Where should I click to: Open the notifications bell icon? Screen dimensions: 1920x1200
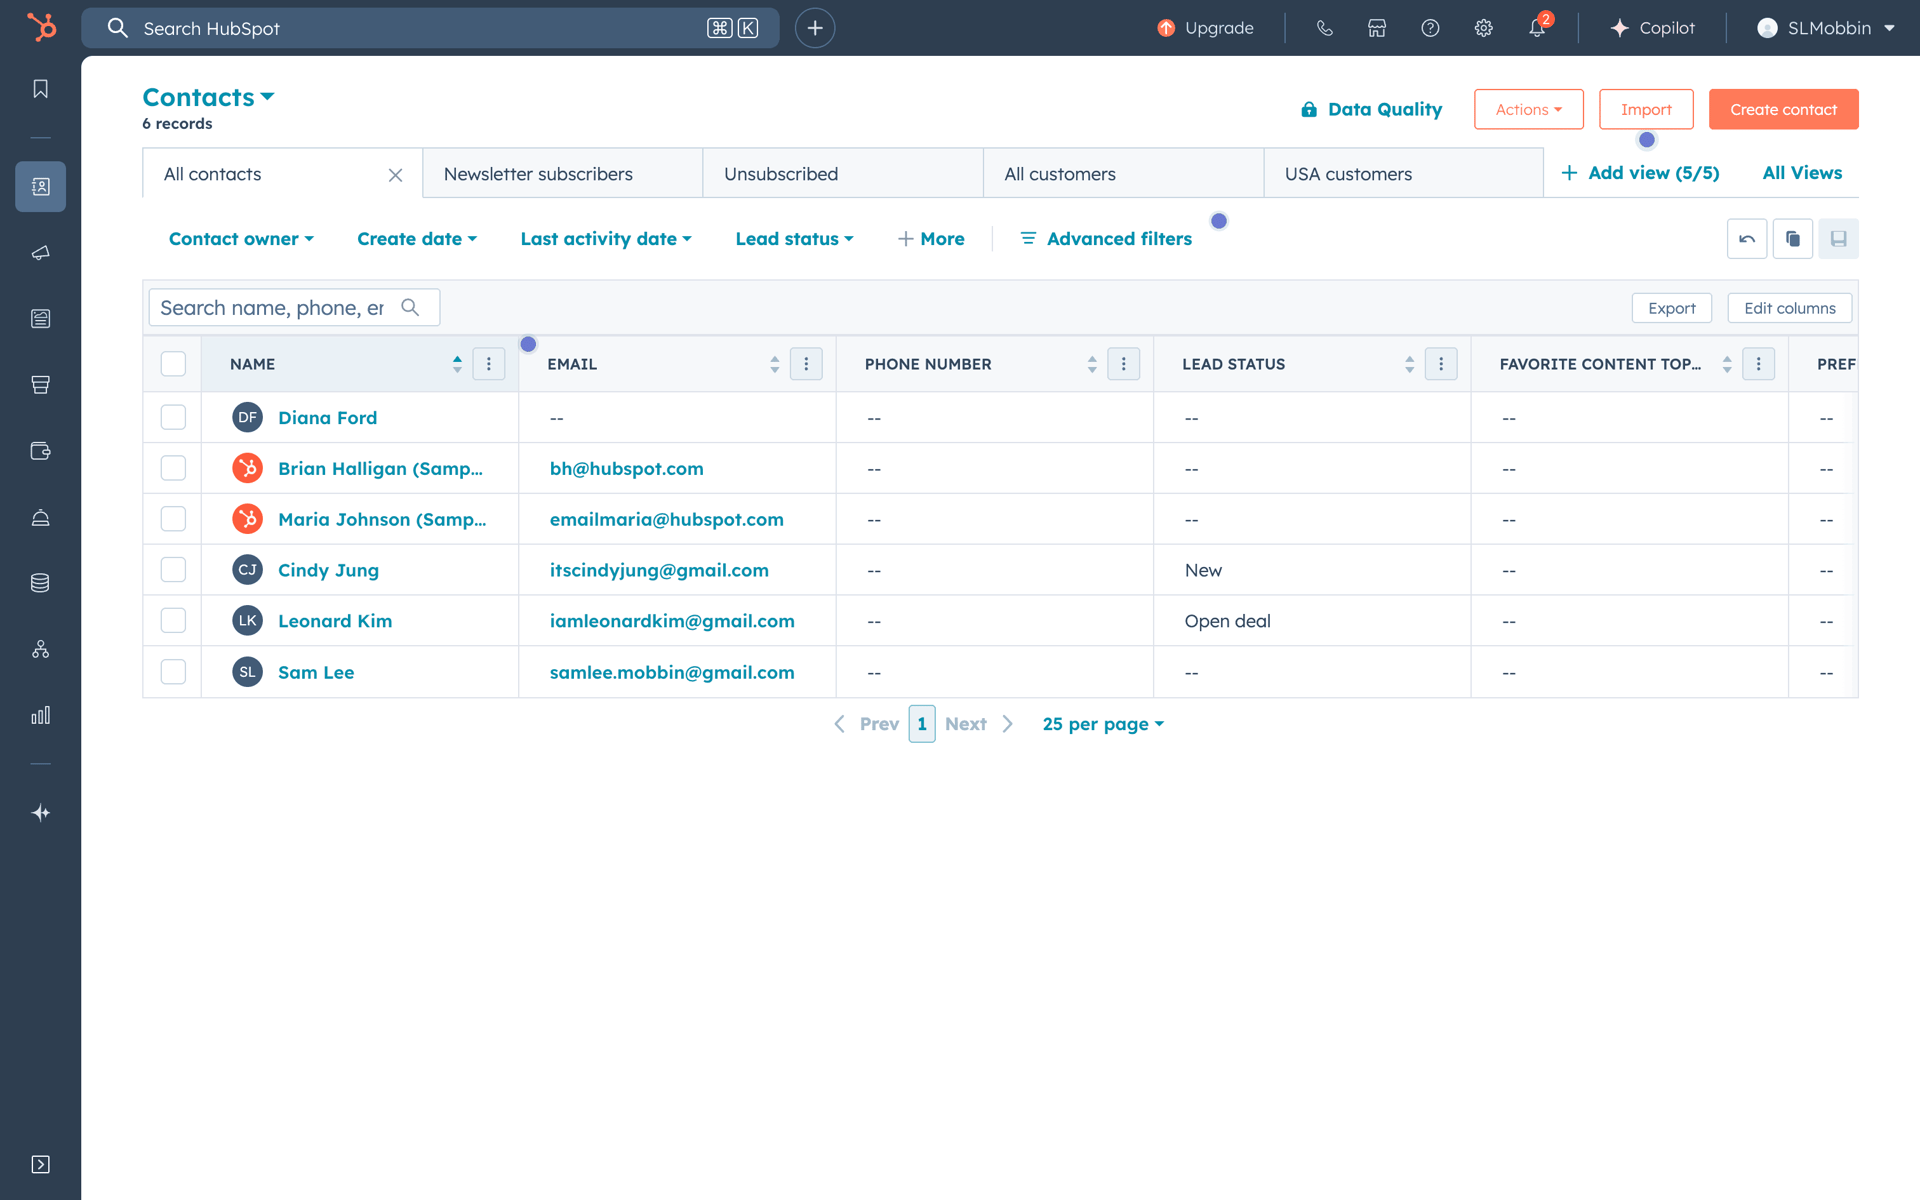pyautogui.click(x=1537, y=28)
